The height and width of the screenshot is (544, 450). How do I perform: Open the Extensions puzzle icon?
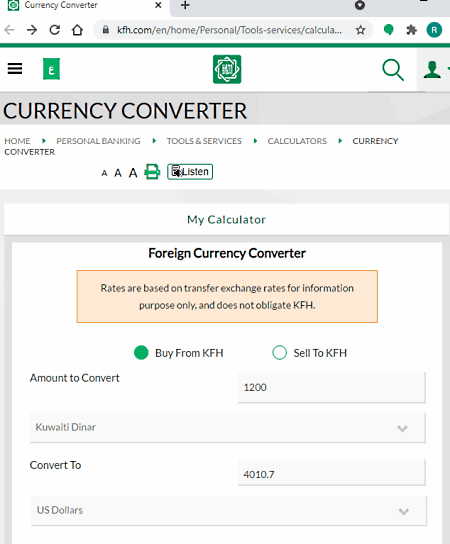tap(411, 30)
